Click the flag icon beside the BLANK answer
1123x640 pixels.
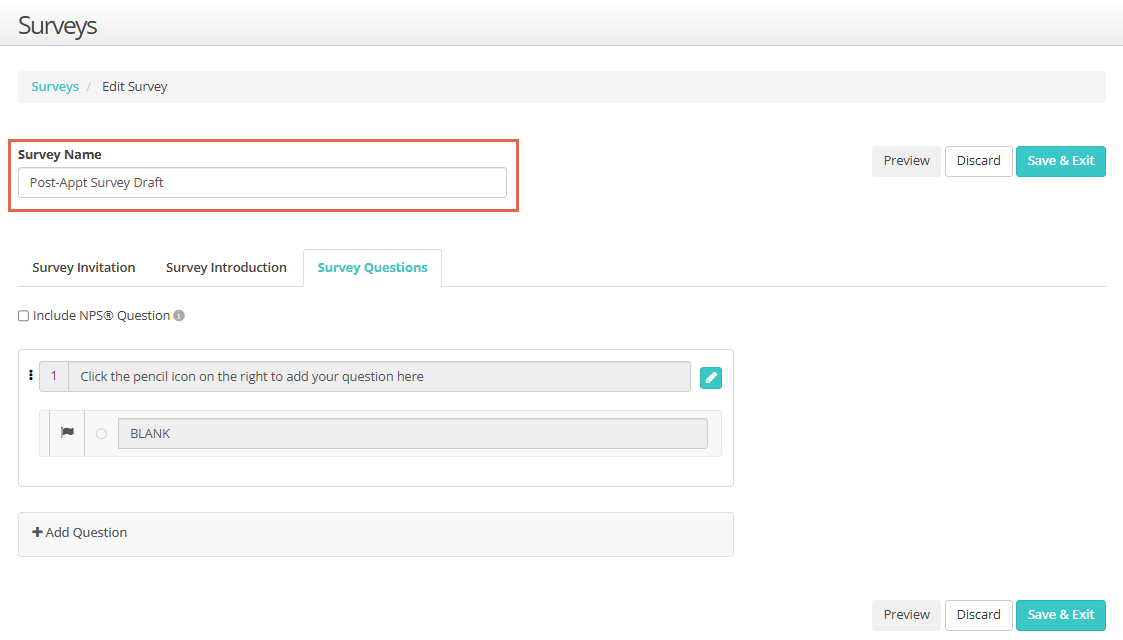[x=67, y=432]
